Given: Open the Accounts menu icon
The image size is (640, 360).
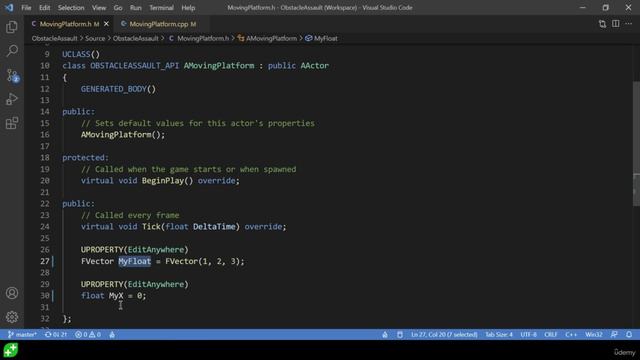Looking at the screenshot, I should click(12, 293).
